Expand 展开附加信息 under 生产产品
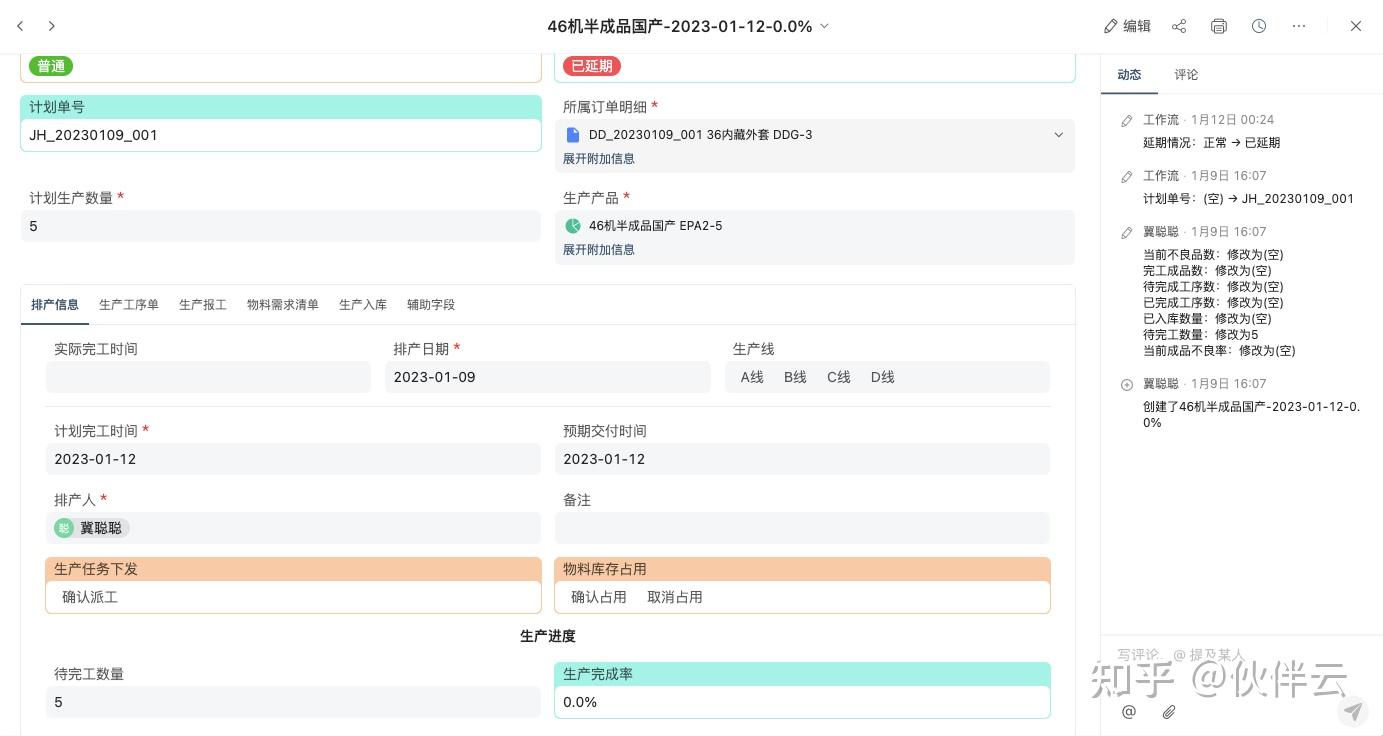1383x736 pixels. [x=598, y=250]
